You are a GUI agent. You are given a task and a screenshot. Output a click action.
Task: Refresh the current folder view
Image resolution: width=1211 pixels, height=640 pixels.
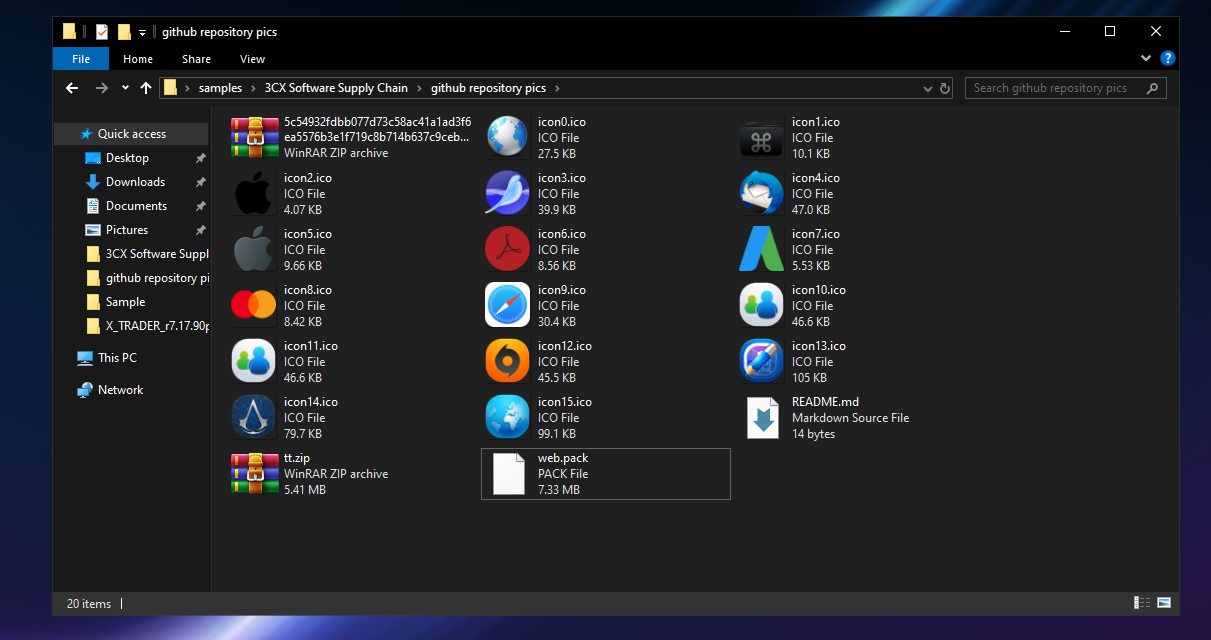coord(944,88)
